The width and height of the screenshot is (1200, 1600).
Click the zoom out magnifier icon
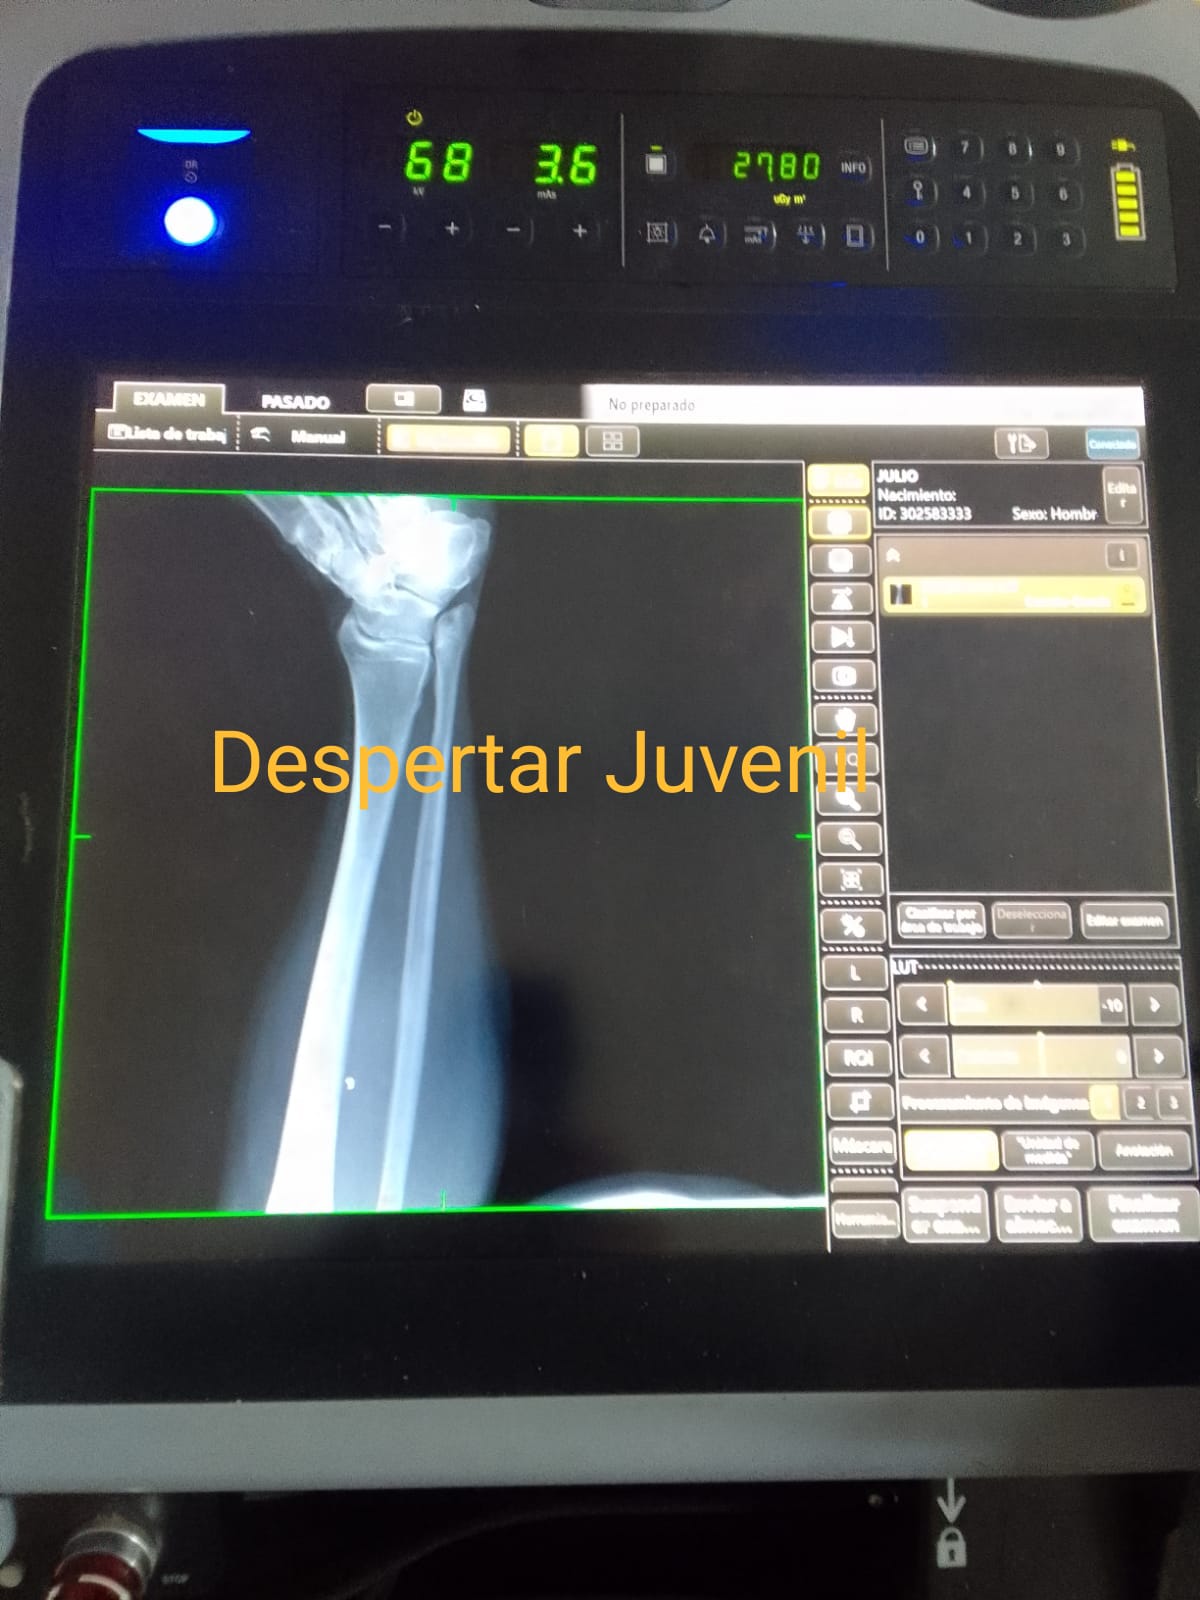pyautogui.click(x=849, y=838)
